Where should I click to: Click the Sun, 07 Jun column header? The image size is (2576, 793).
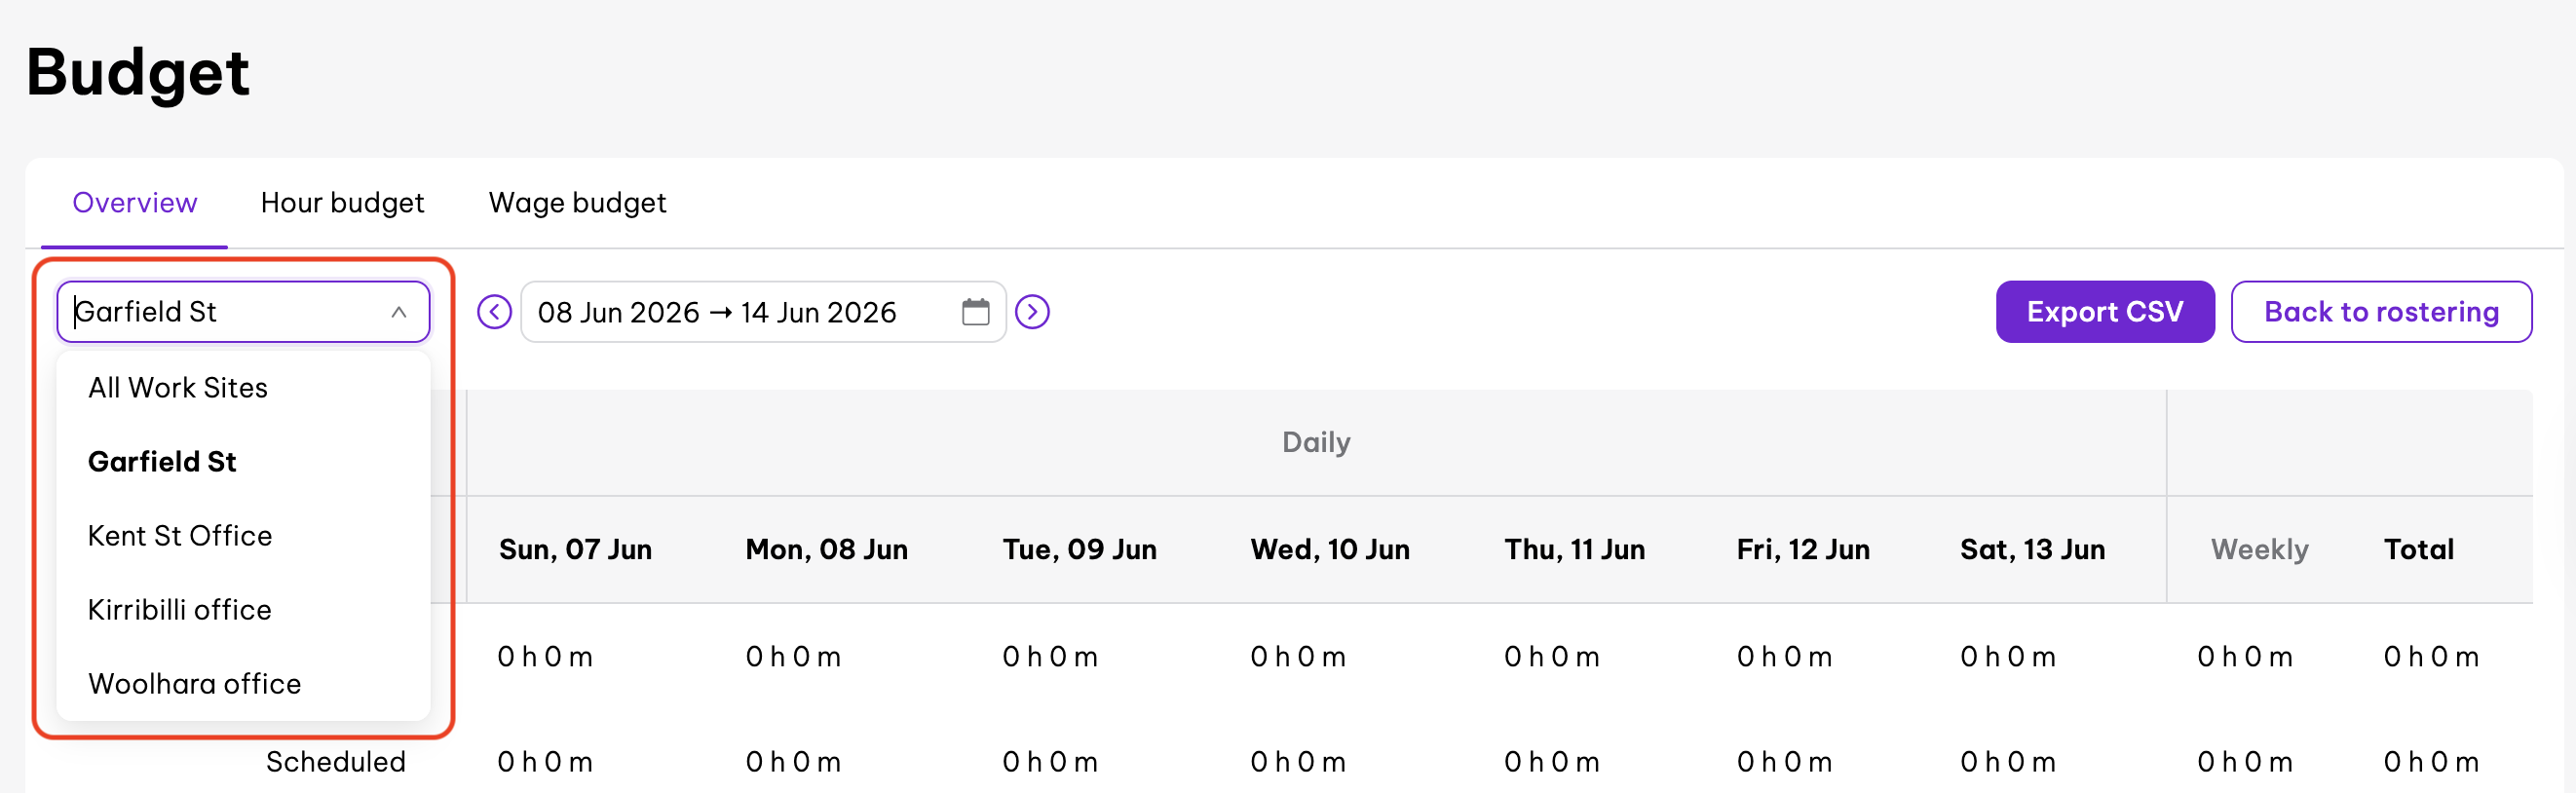point(575,550)
